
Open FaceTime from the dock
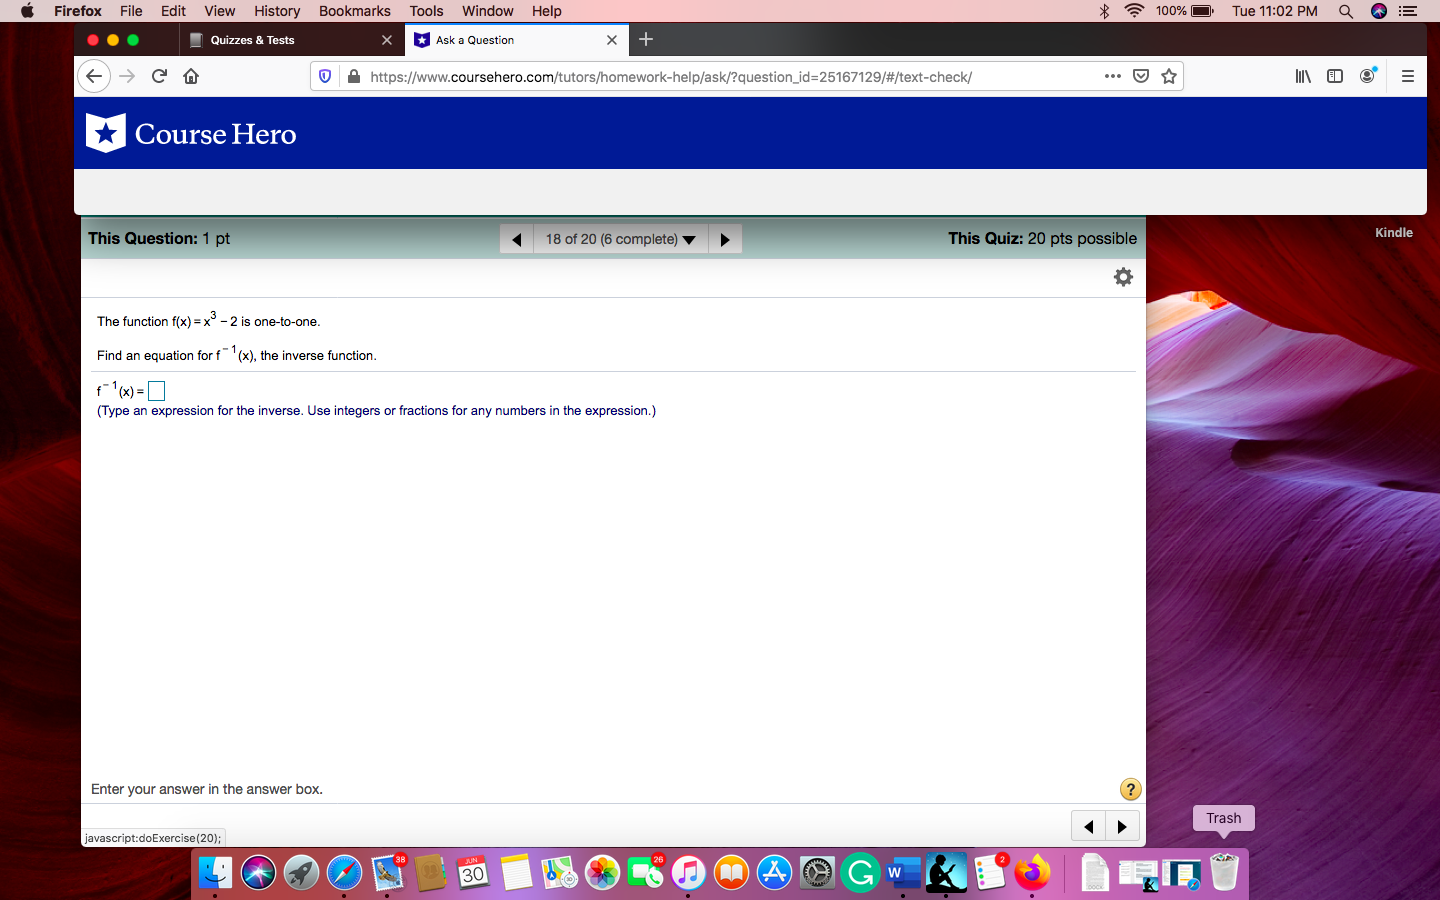click(645, 873)
